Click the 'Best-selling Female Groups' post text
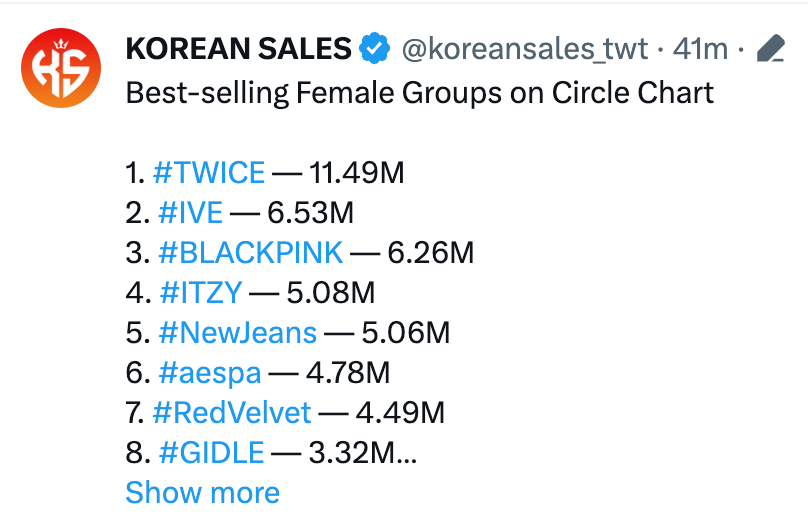808x520 pixels. click(x=419, y=93)
